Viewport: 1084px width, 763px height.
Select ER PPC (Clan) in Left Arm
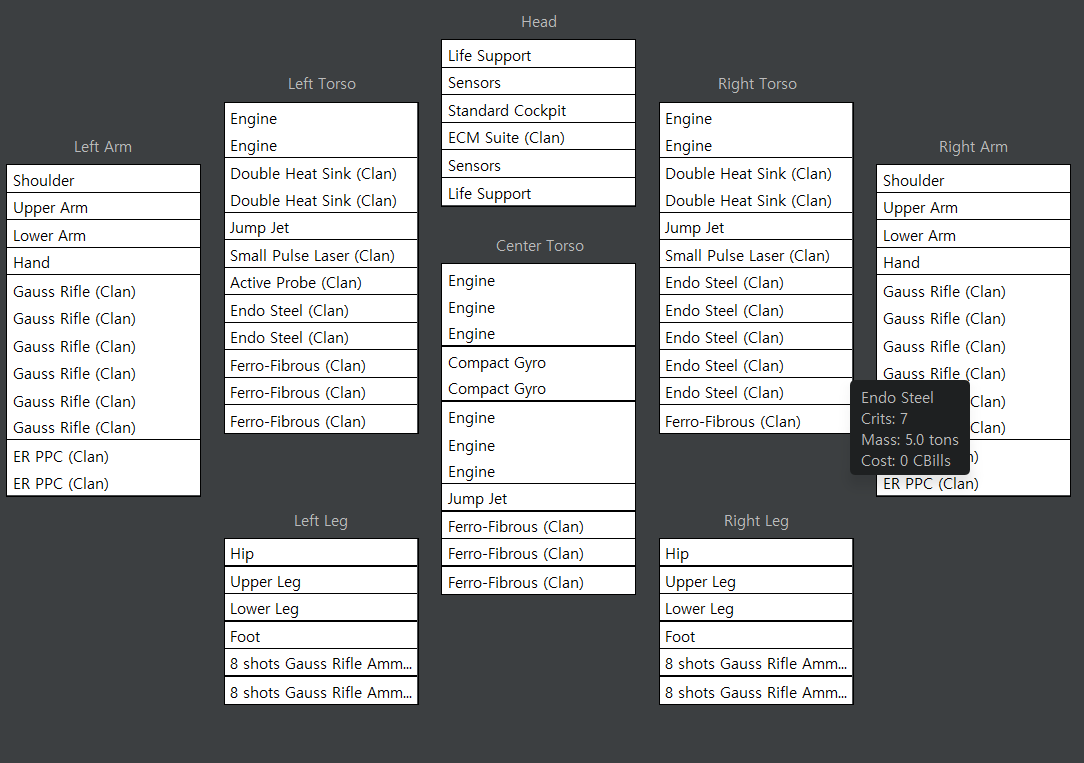pos(103,469)
